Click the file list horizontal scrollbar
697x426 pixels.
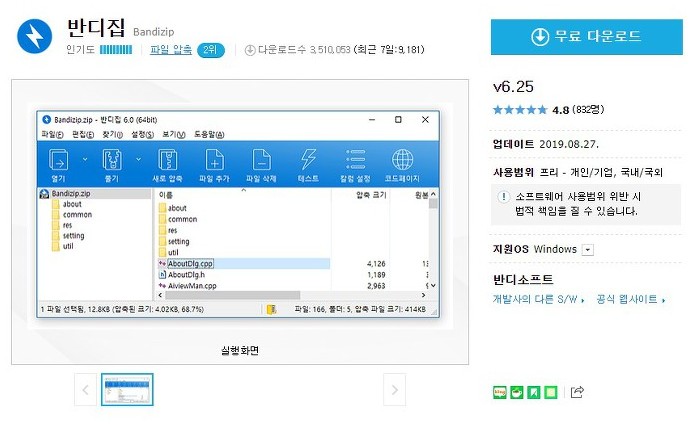point(232,295)
